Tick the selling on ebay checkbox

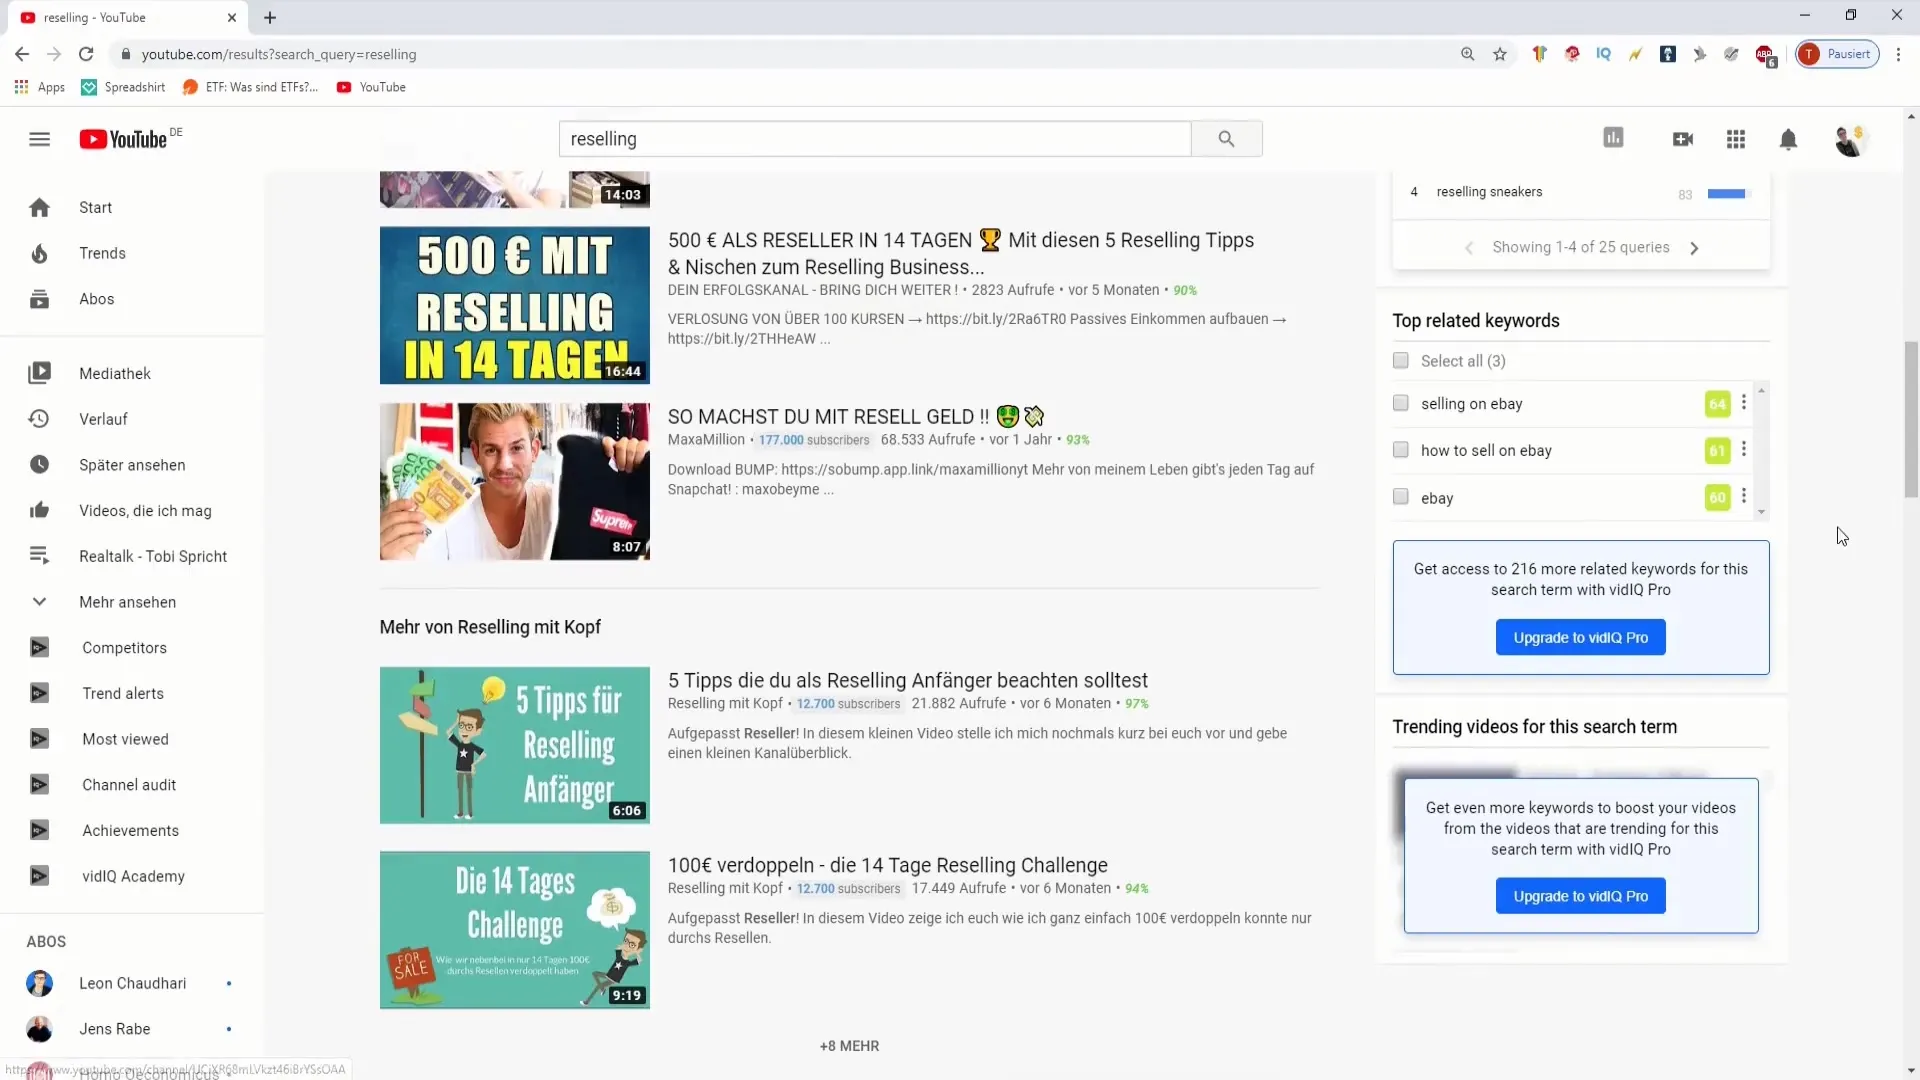point(1400,403)
